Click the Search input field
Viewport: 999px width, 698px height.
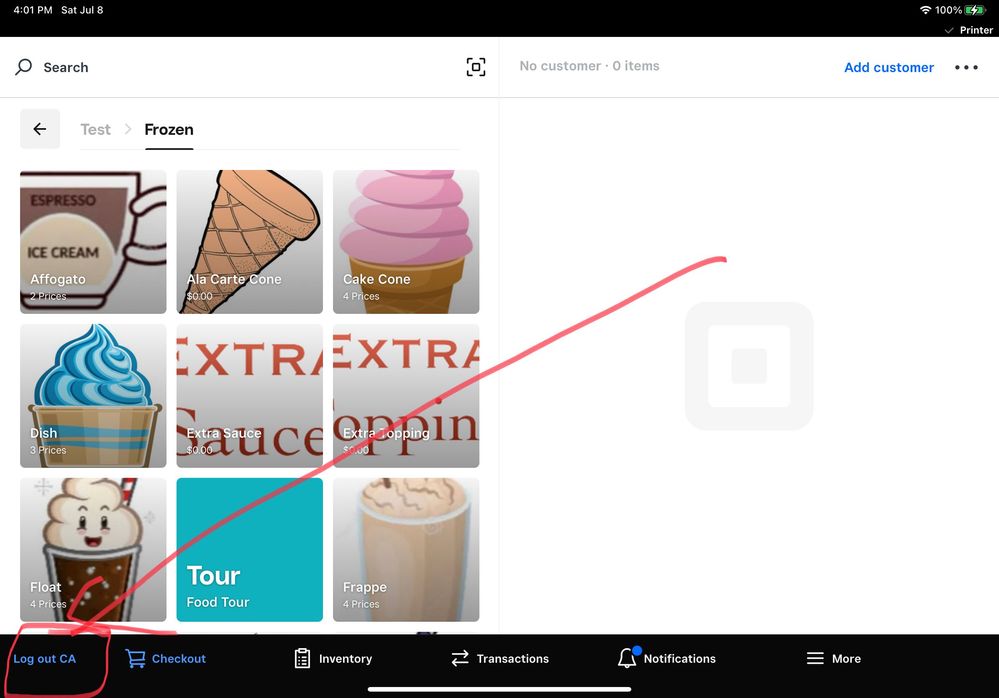point(240,67)
